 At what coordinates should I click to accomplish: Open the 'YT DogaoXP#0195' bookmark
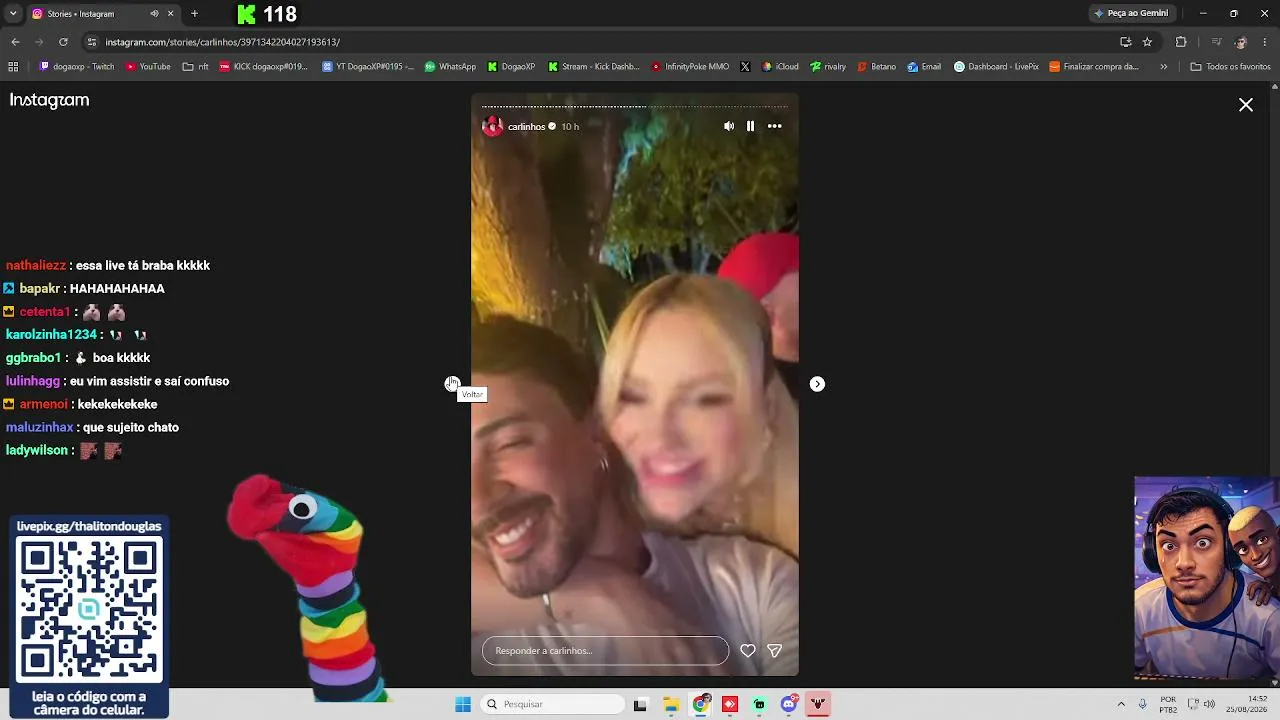coord(368,67)
